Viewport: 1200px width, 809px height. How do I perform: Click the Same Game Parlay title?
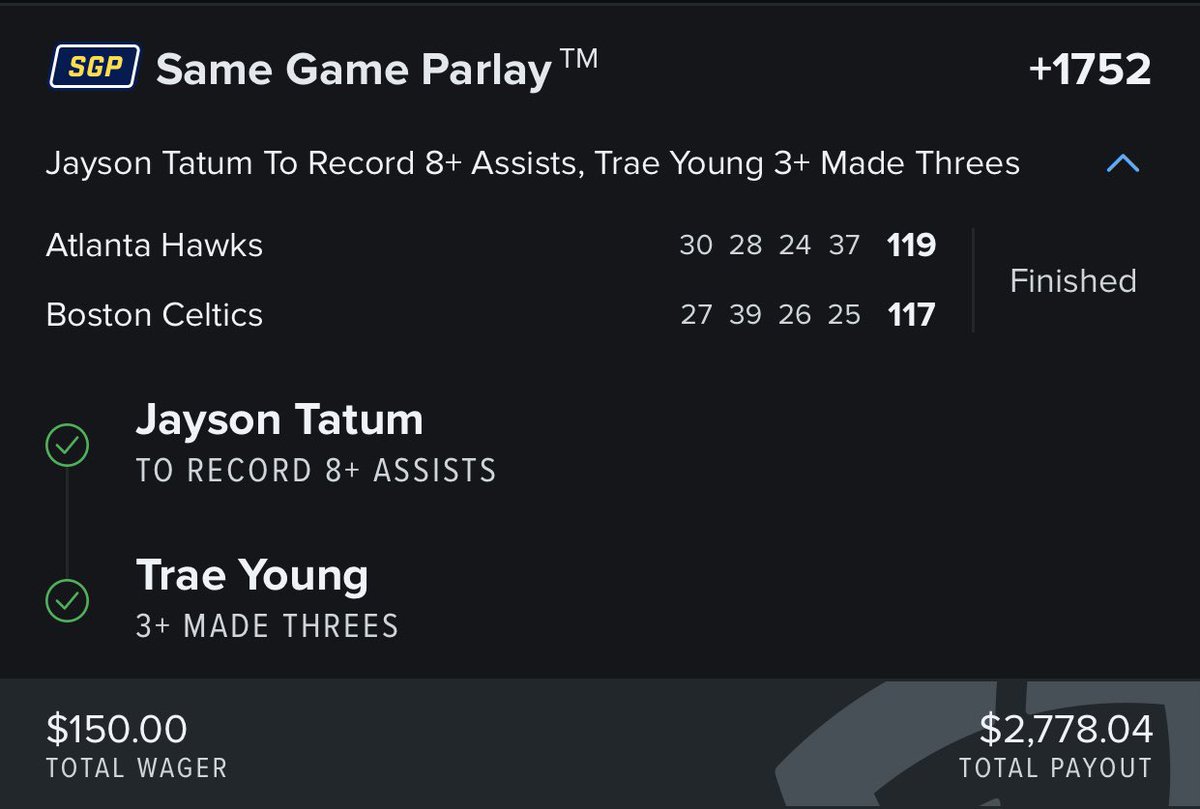[x=377, y=70]
